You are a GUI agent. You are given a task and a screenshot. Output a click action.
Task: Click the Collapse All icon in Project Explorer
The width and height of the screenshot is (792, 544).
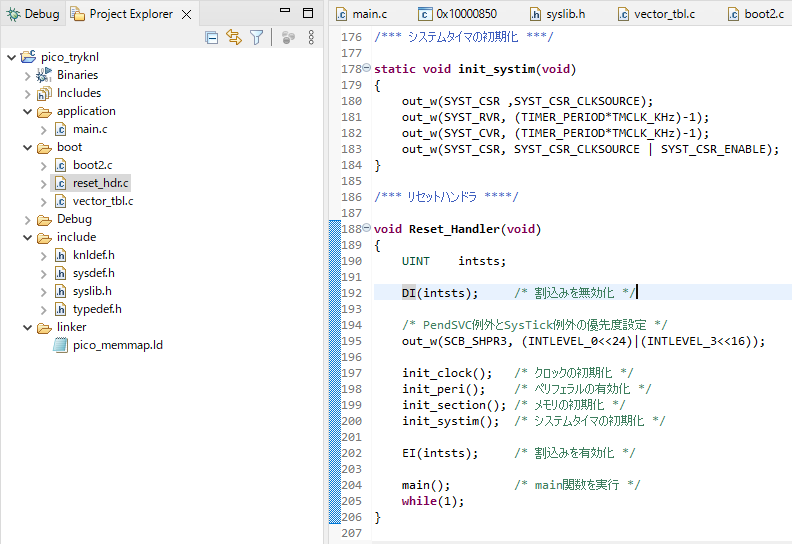pyautogui.click(x=211, y=37)
